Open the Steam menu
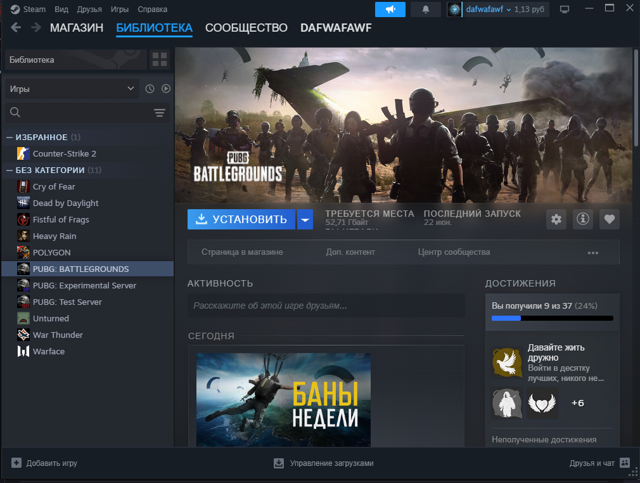This screenshot has width=640, height=483. point(34,9)
